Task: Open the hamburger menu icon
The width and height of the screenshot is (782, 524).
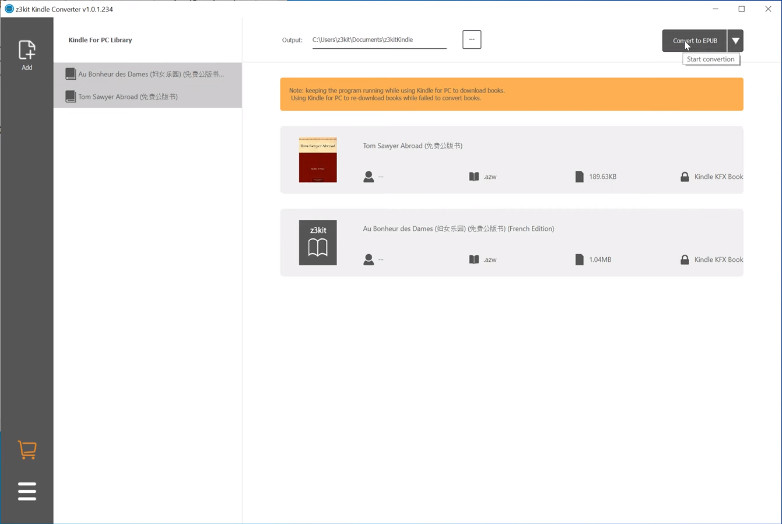Action: click(27, 491)
